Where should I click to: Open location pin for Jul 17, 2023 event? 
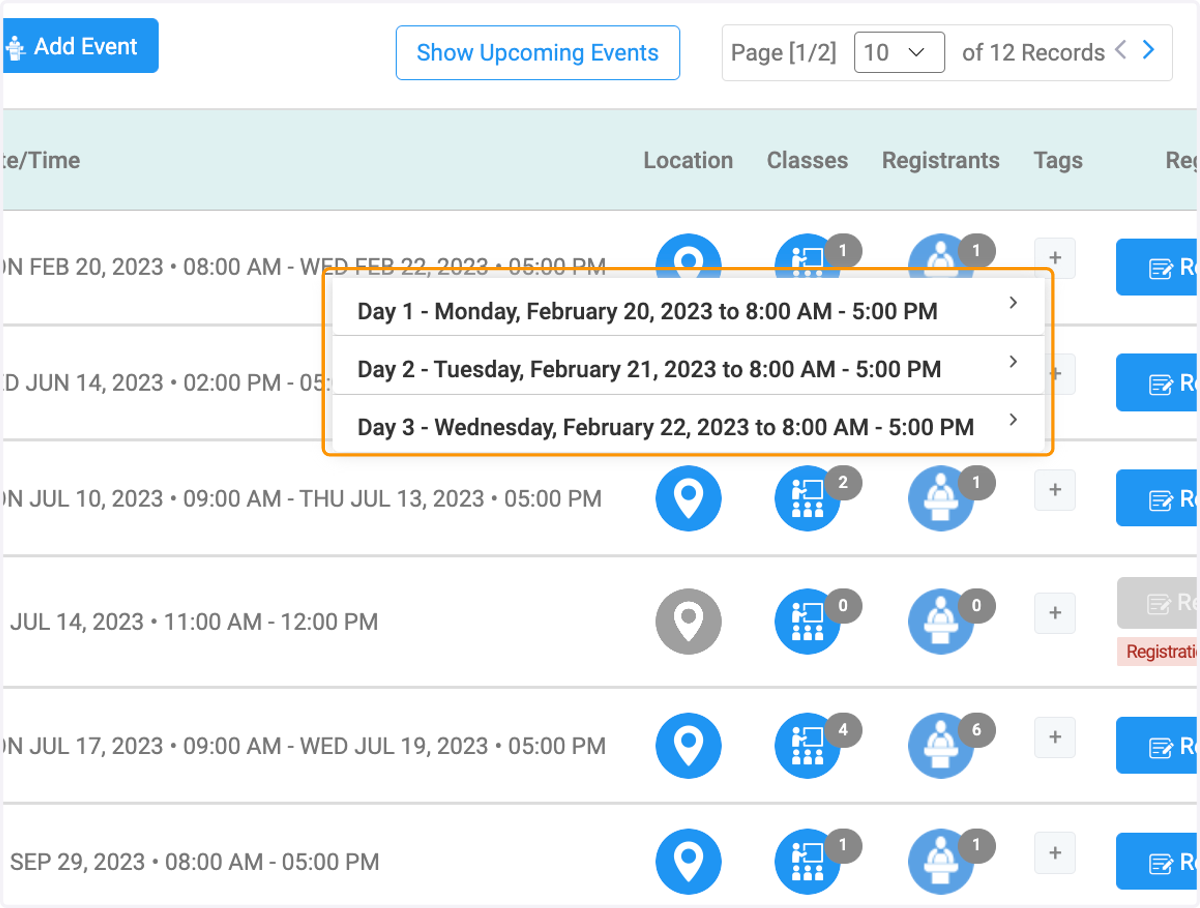pos(688,746)
